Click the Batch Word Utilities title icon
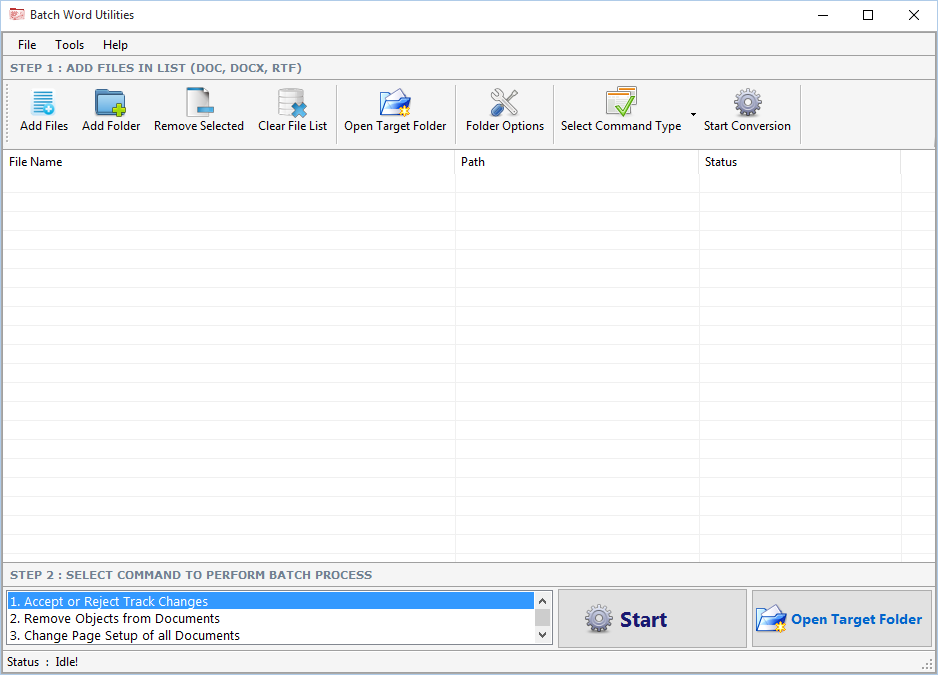The height and width of the screenshot is (675, 938). tap(17, 14)
